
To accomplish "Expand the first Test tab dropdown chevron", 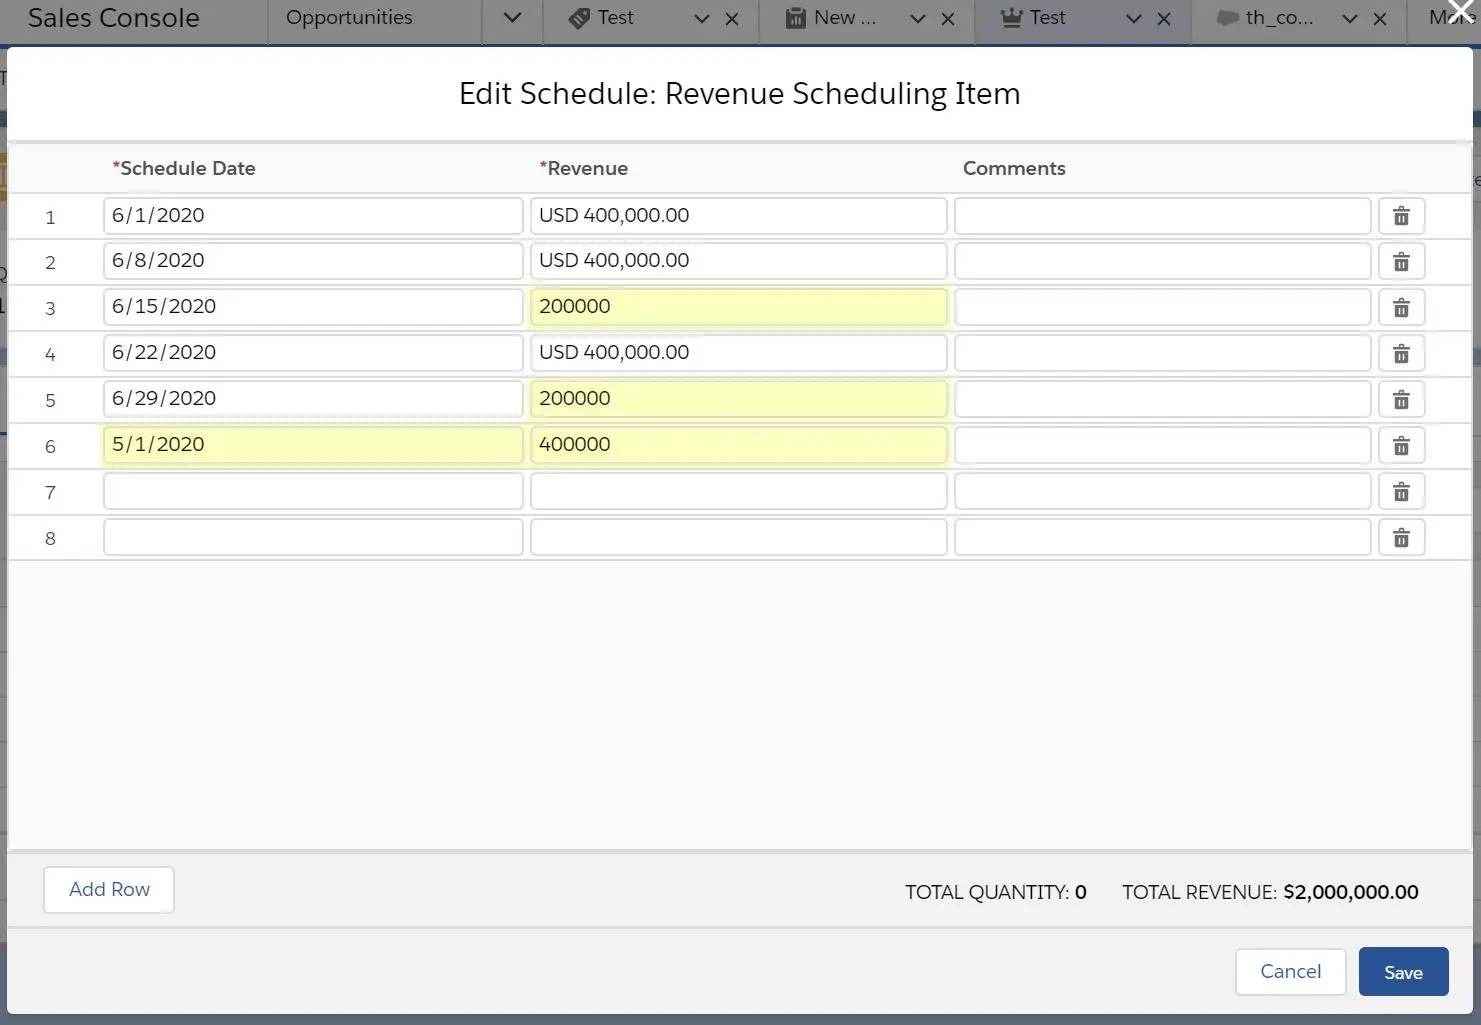I will (702, 19).
